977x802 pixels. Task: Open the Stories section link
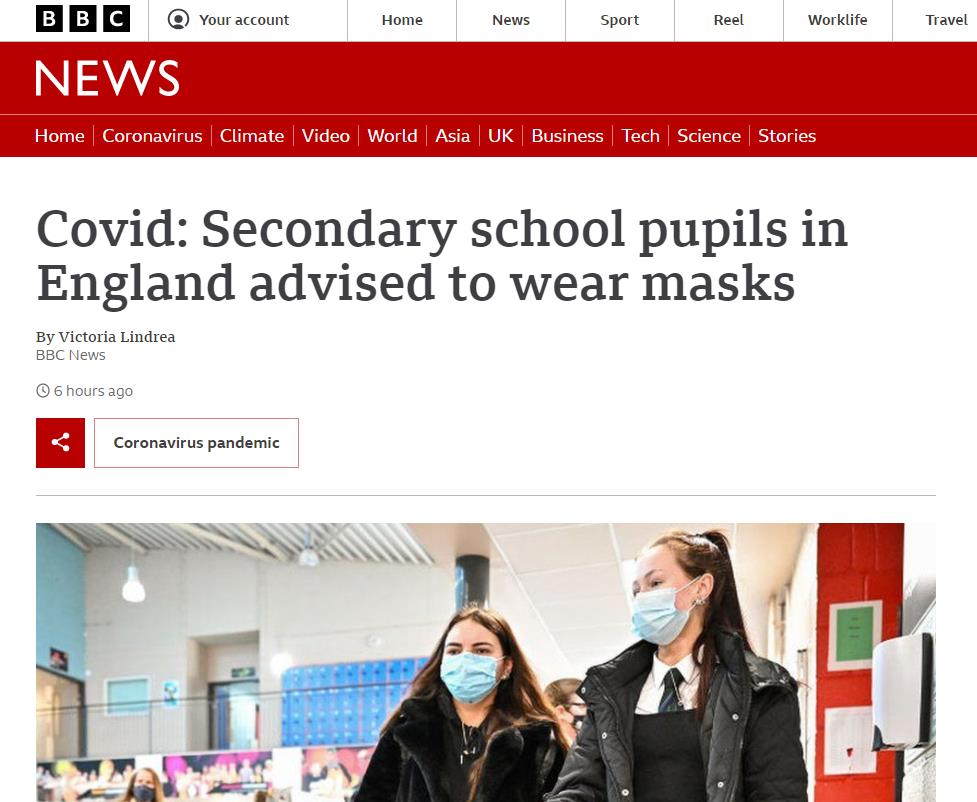[786, 136]
